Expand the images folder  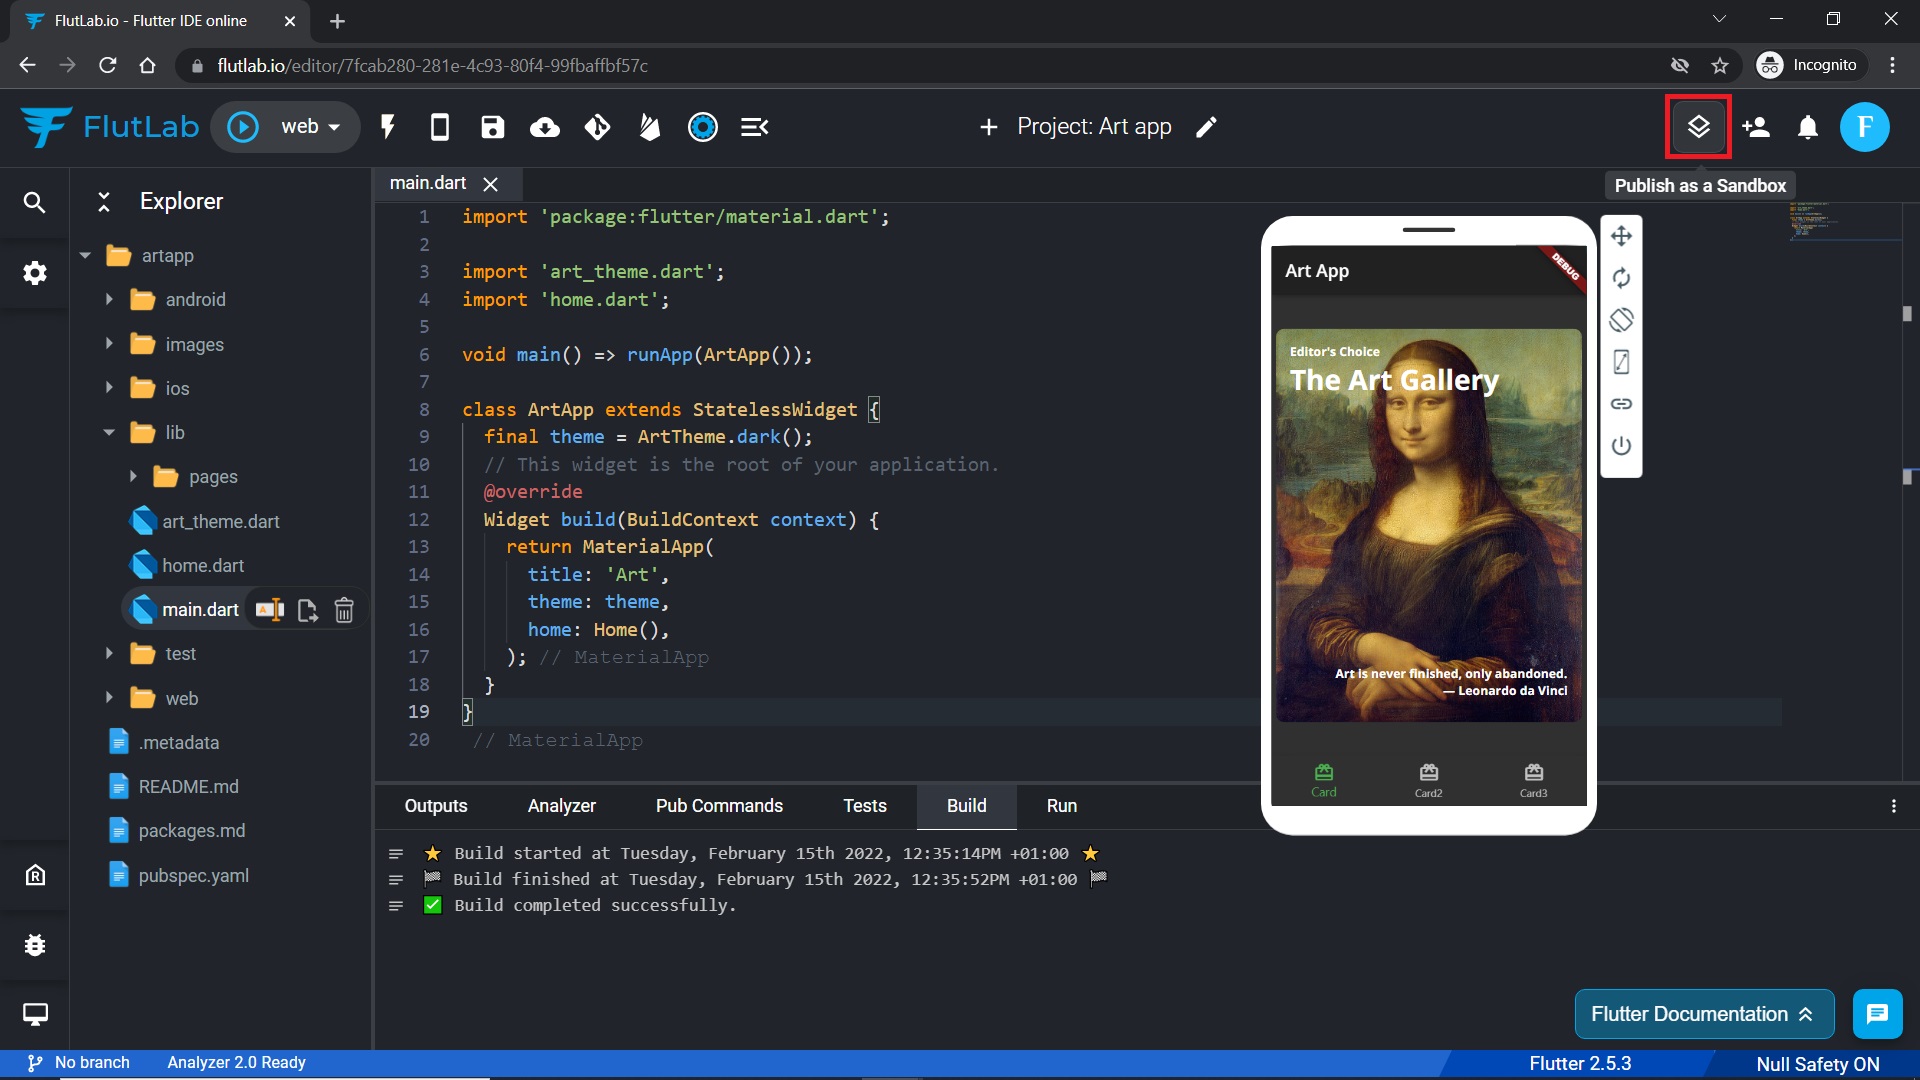[109, 344]
